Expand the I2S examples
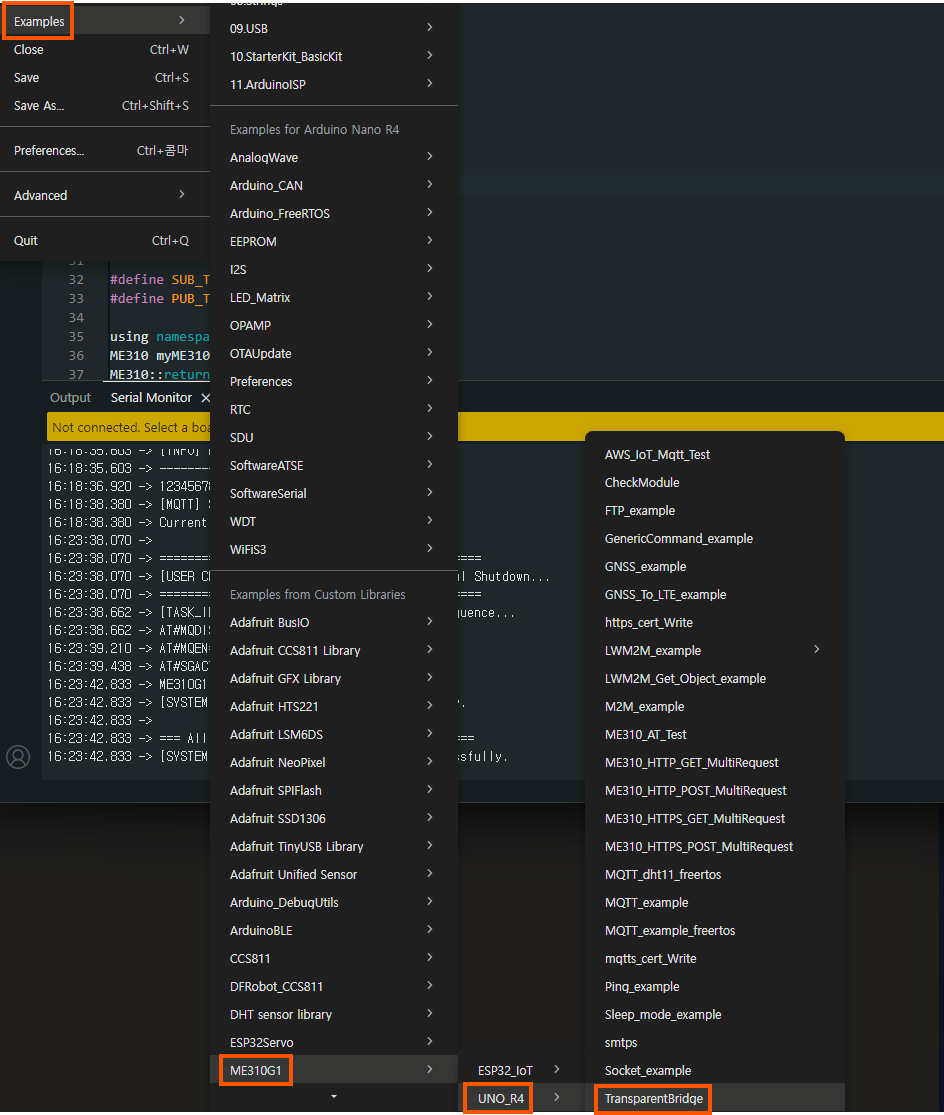The width and height of the screenshot is (944, 1115). [333, 270]
